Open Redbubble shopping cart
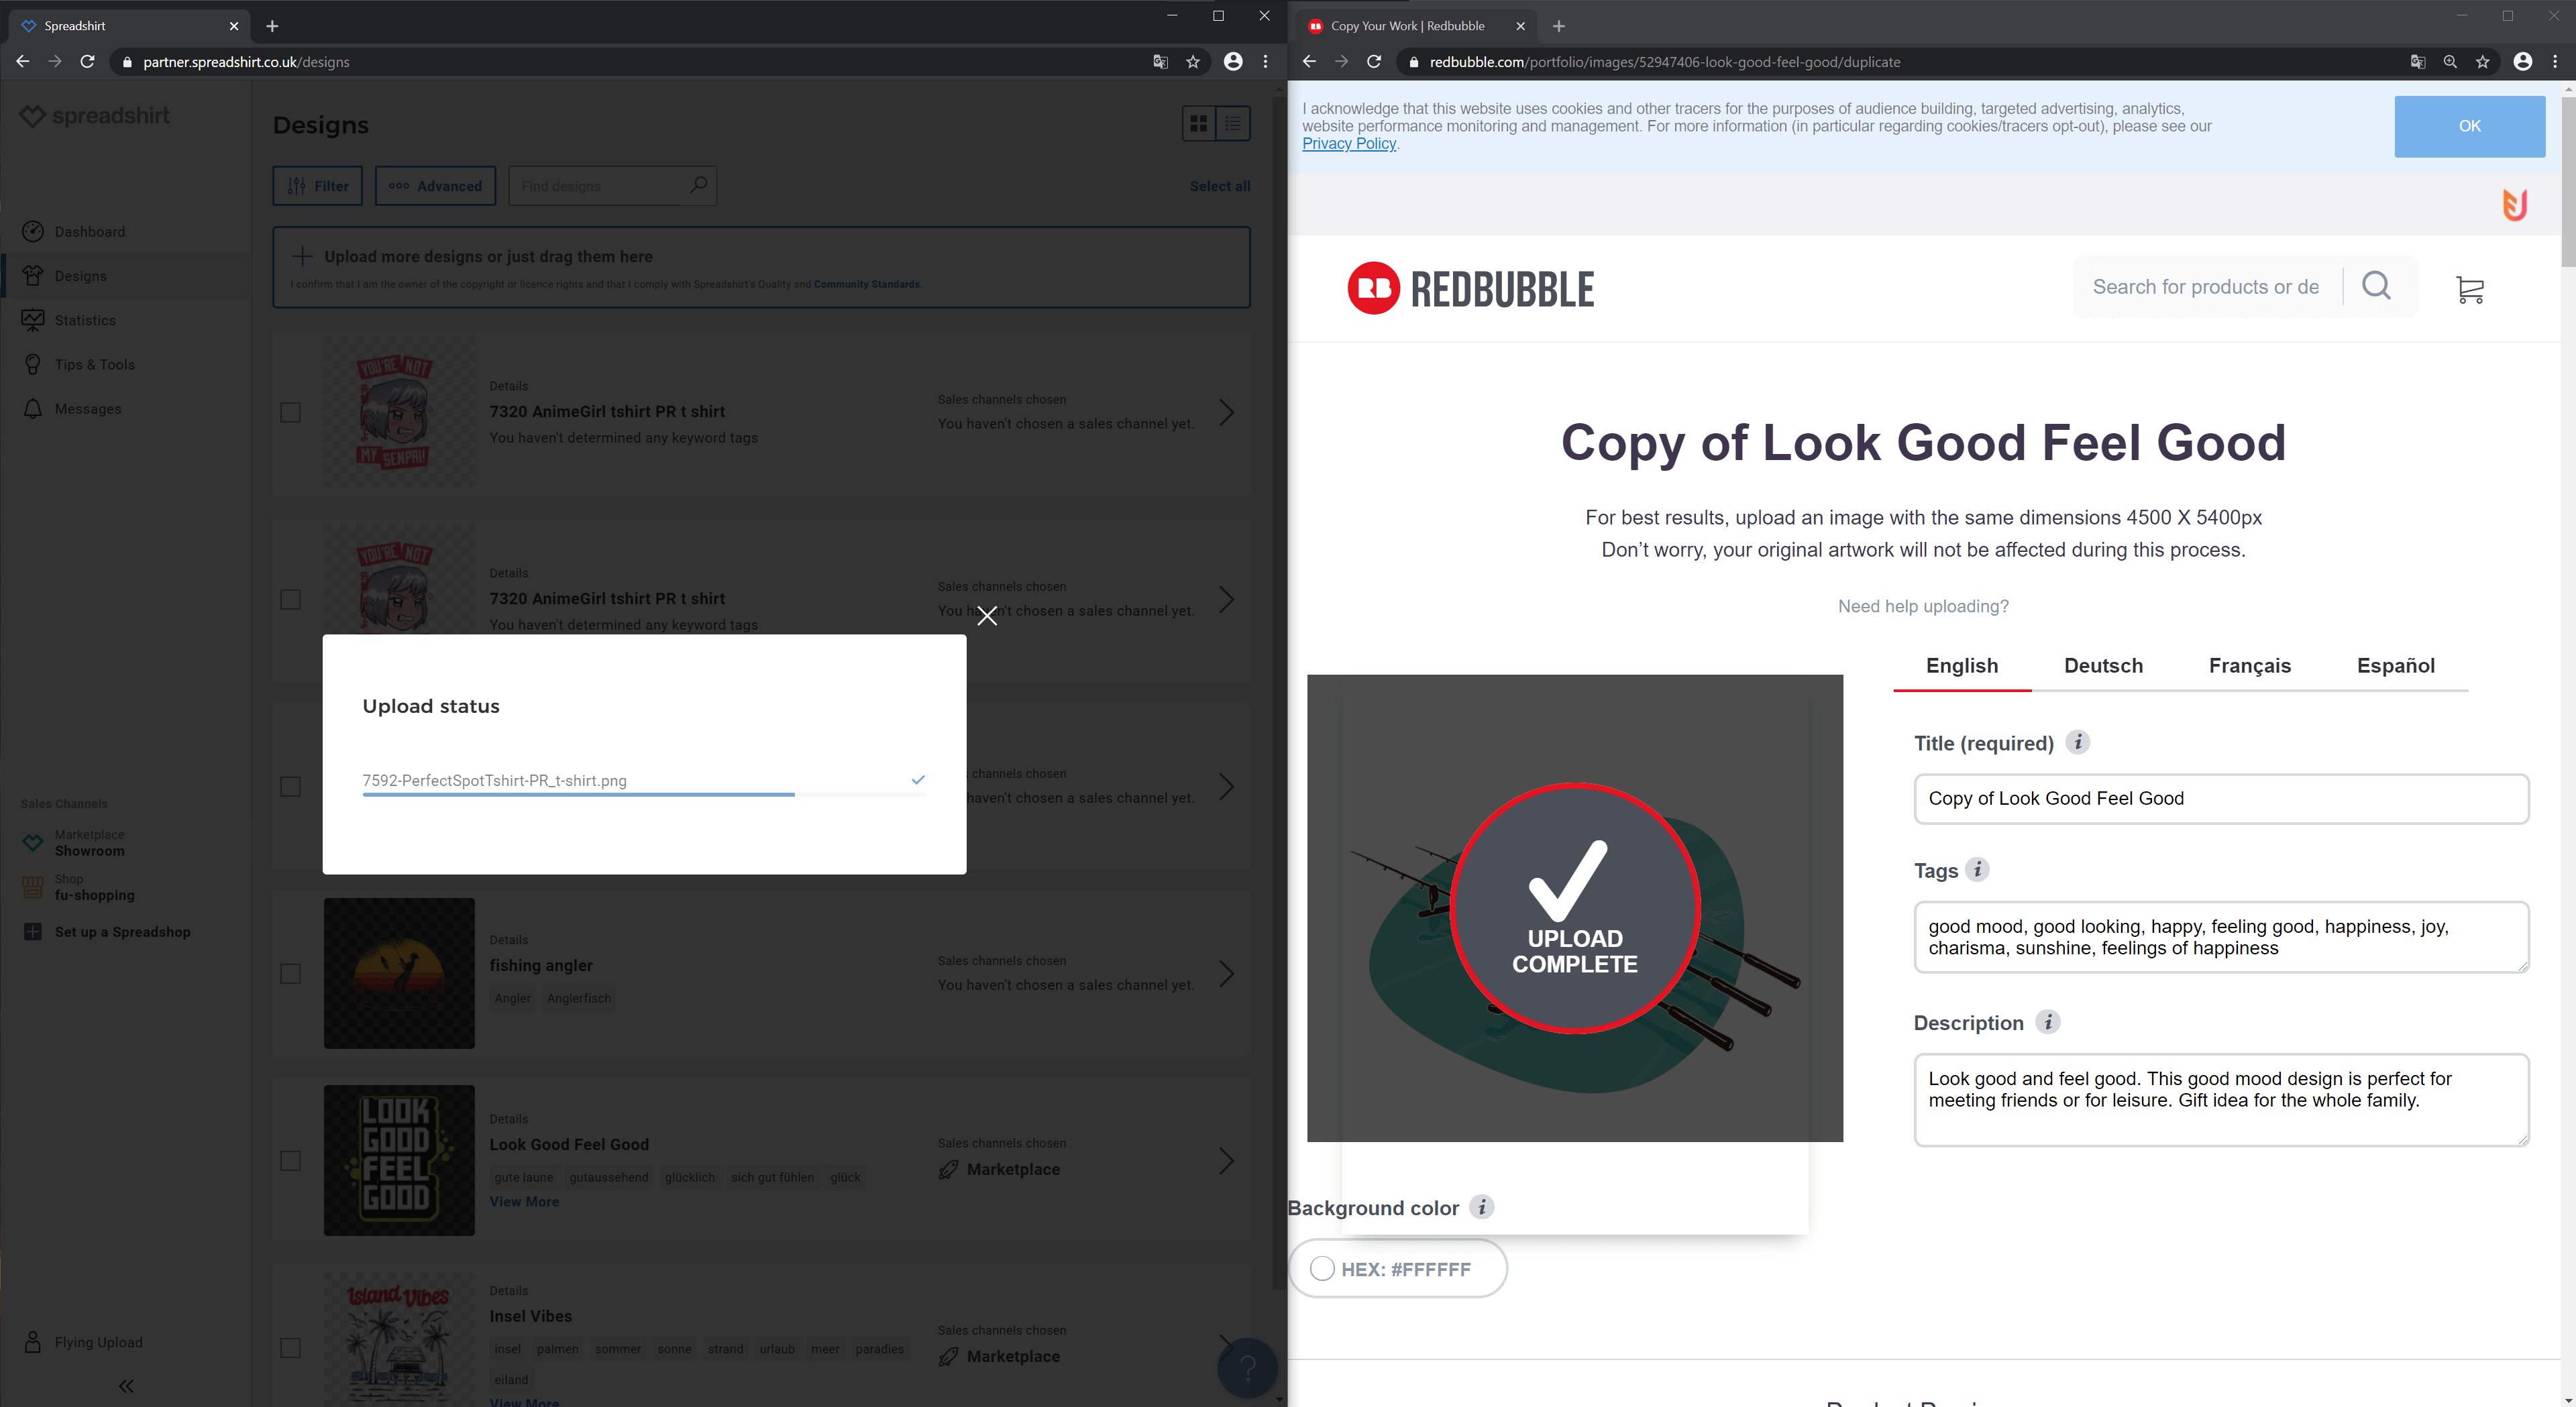2576x1407 pixels. [2469, 289]
